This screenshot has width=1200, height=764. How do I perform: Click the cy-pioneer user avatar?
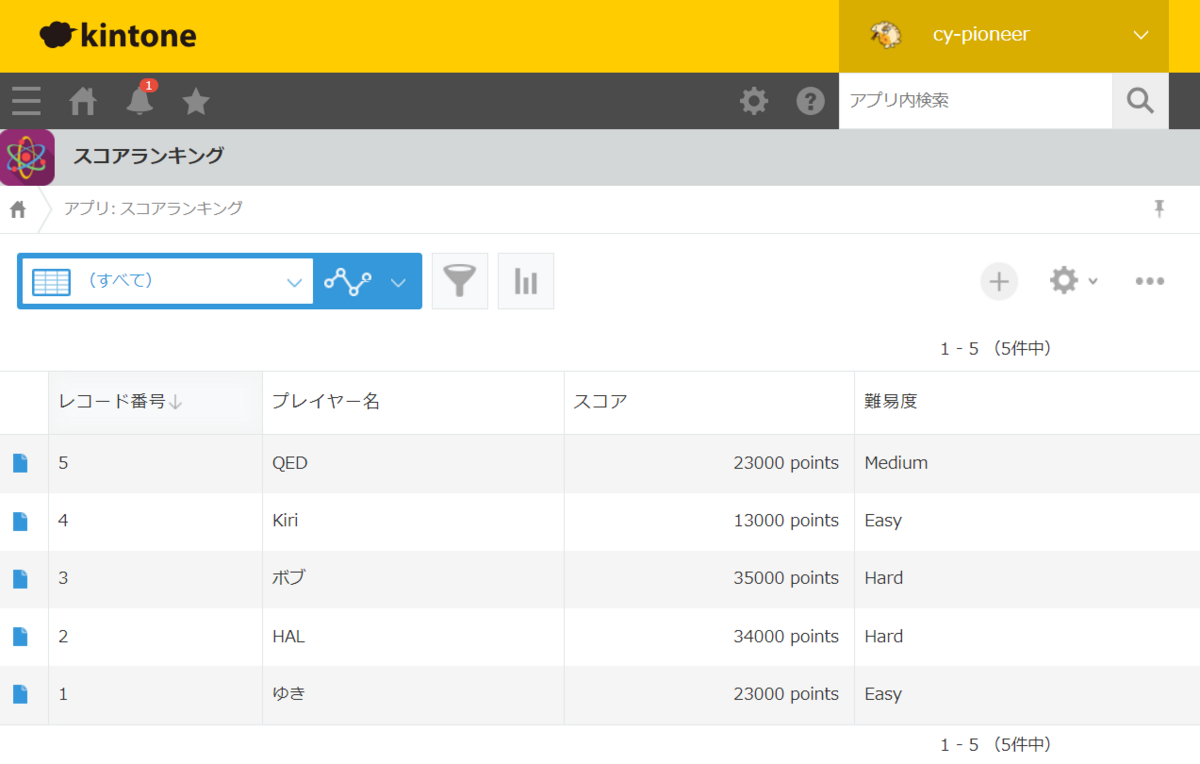point(885,35)
